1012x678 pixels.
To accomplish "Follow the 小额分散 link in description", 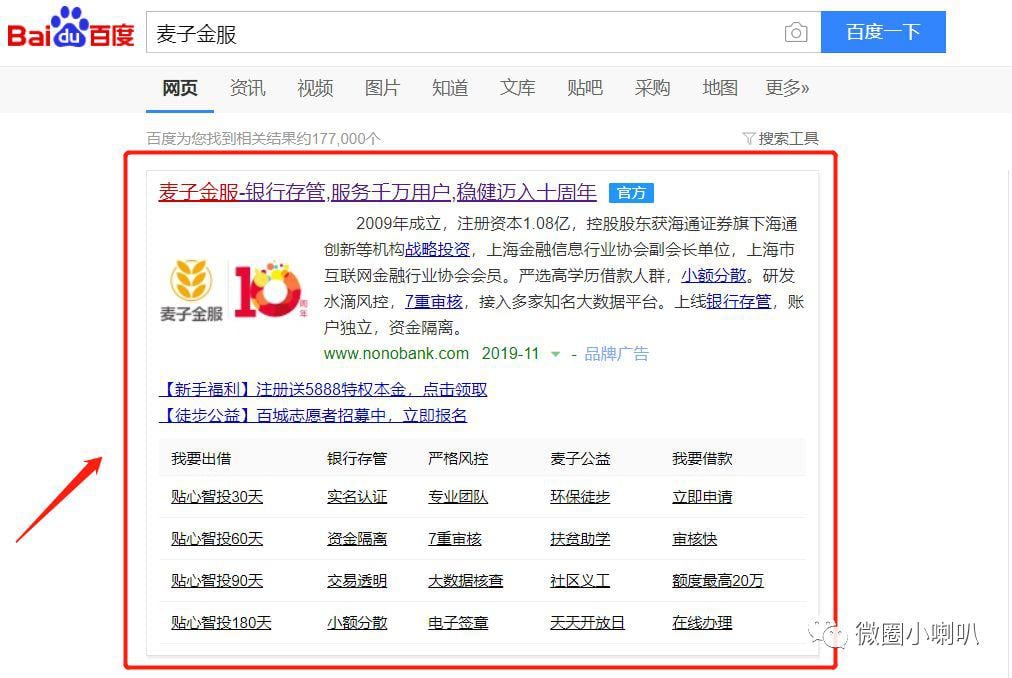I will click(713, 276).
